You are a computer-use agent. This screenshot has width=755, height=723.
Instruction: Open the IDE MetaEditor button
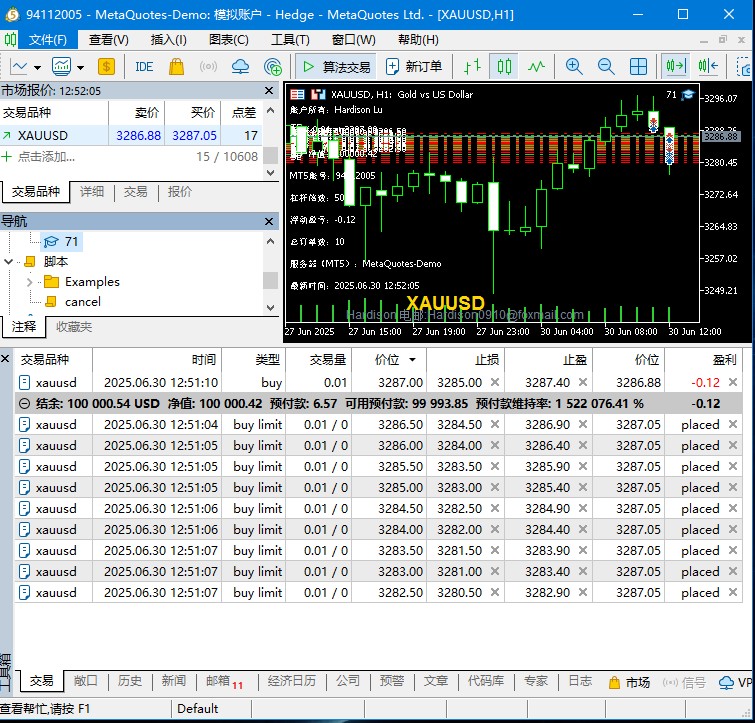point(144,66)
